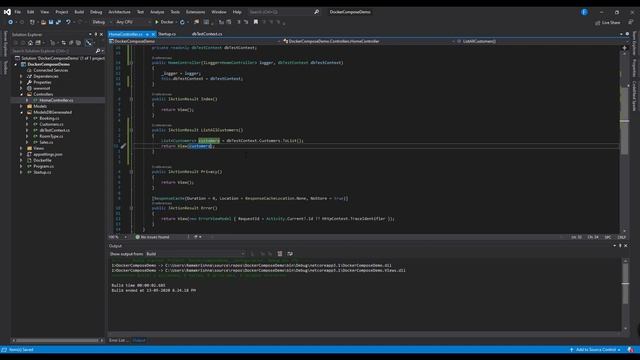
Task: Select Program.cs in Solution Explorer
Action: [x=43, y=167]
